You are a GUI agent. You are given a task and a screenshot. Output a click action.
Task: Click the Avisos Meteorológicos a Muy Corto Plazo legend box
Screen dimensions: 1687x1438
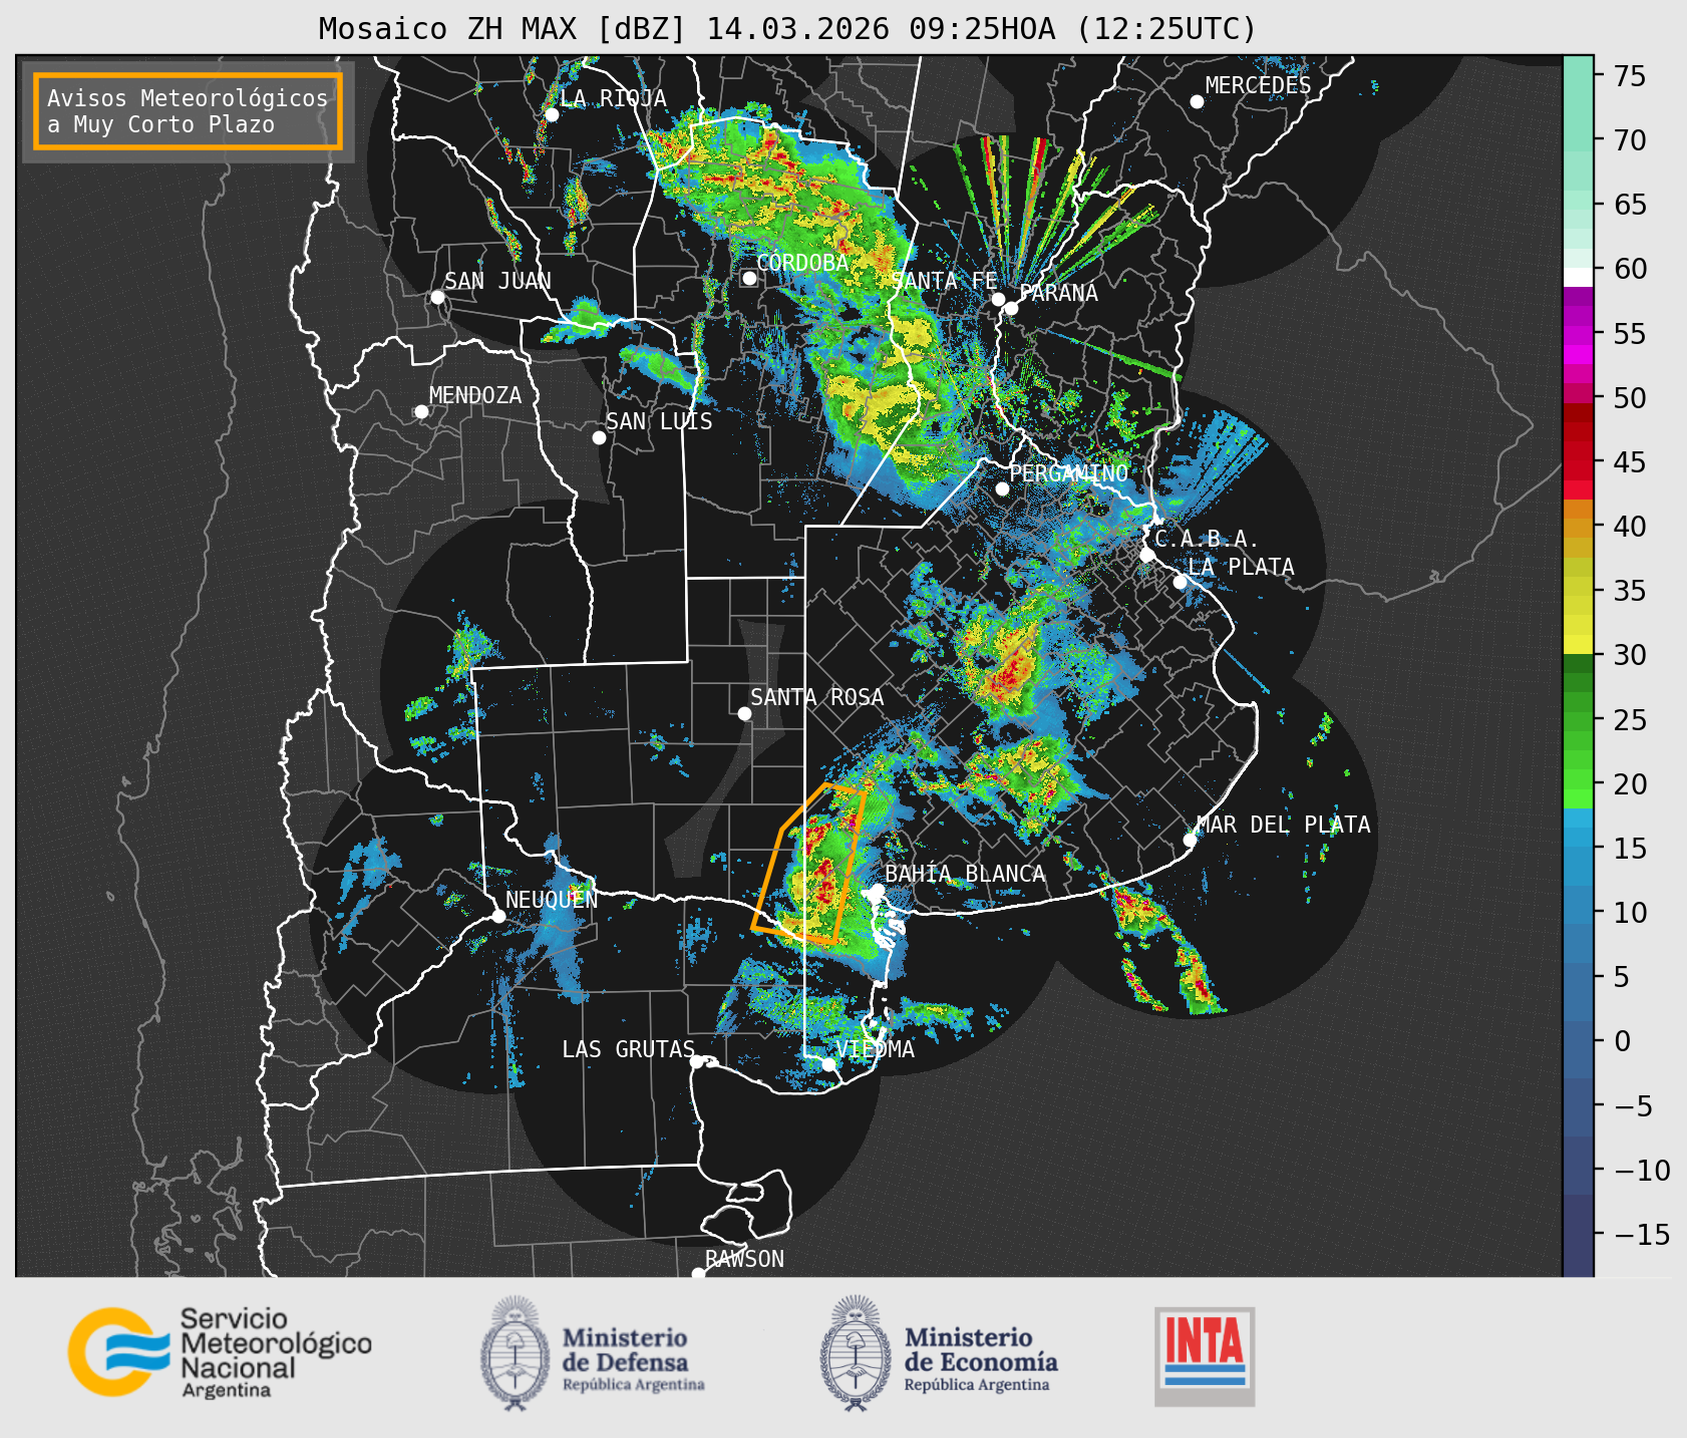click(x=188, y=111)
